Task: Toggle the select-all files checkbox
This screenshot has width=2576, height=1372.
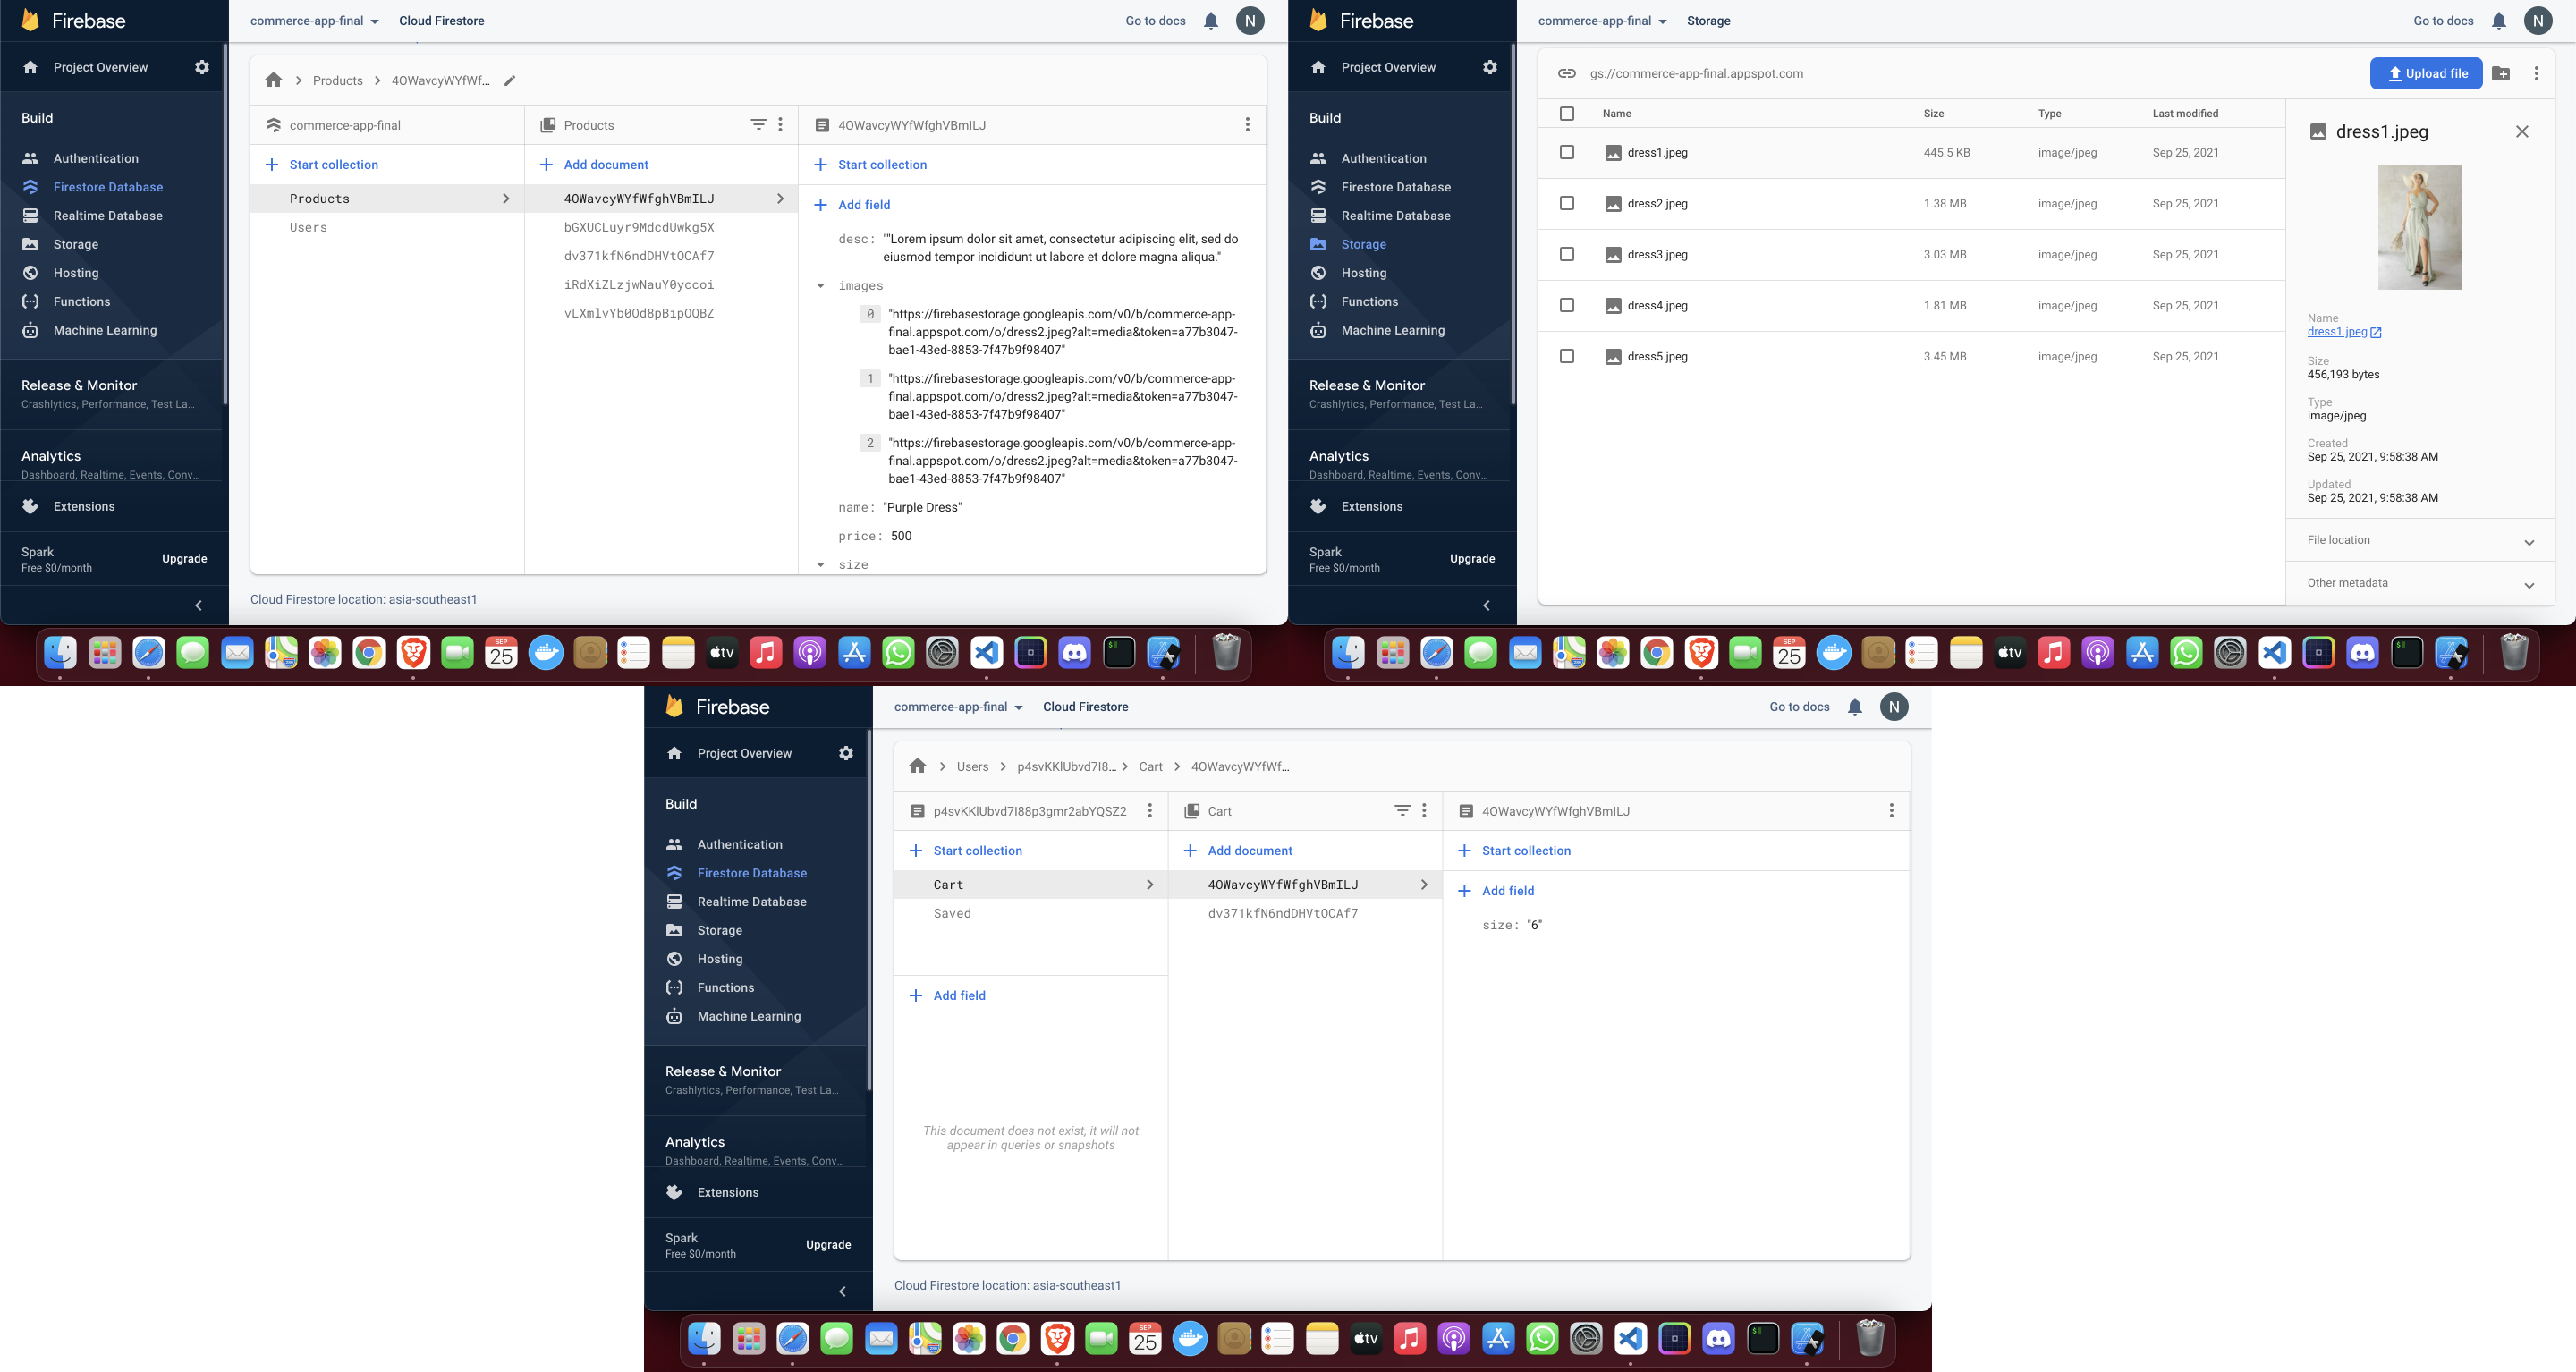Action: pyautogui.click(x=1567, y=114)
